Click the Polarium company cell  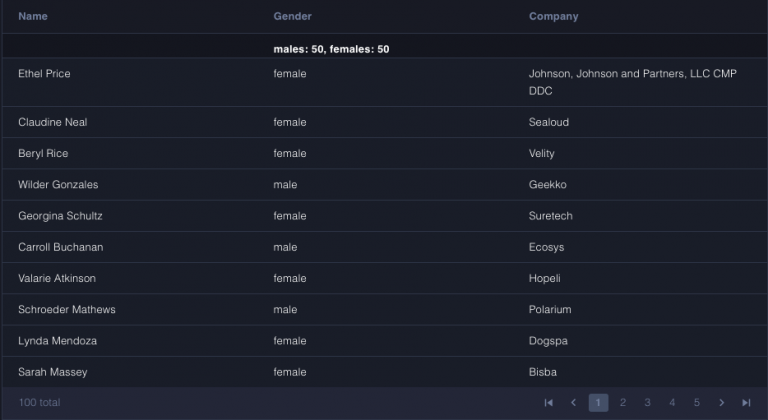(x=550, y=310)
